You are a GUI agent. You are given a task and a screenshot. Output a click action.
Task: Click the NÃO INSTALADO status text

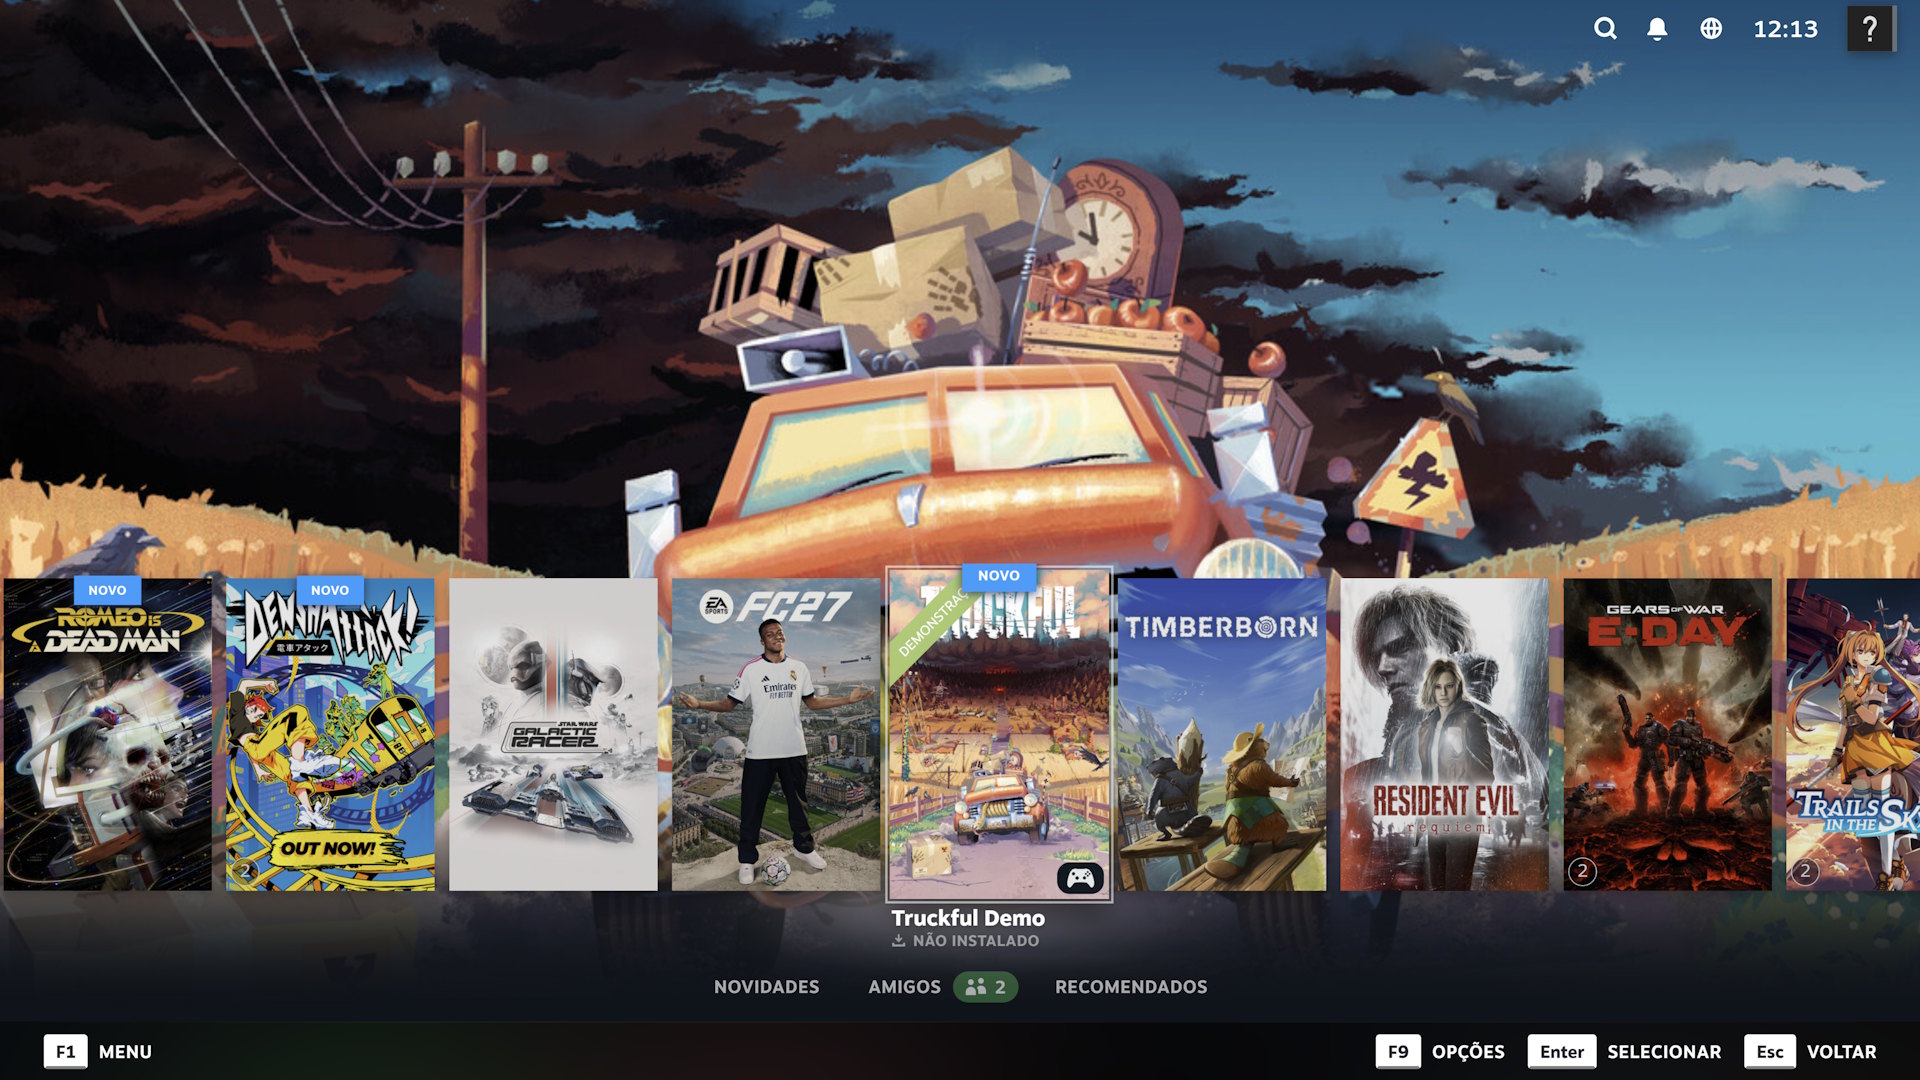[976, 941]
